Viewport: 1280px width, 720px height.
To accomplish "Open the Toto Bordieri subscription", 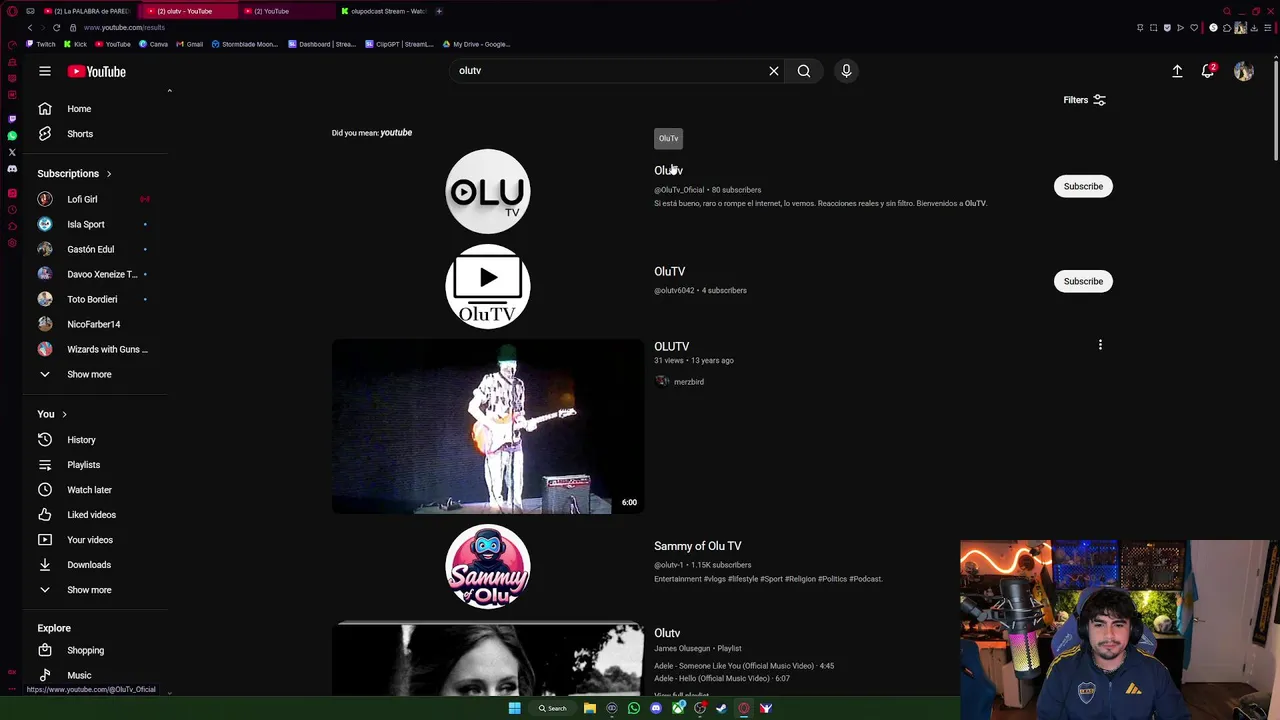I will pyautogui.click(x=92, y=299).
